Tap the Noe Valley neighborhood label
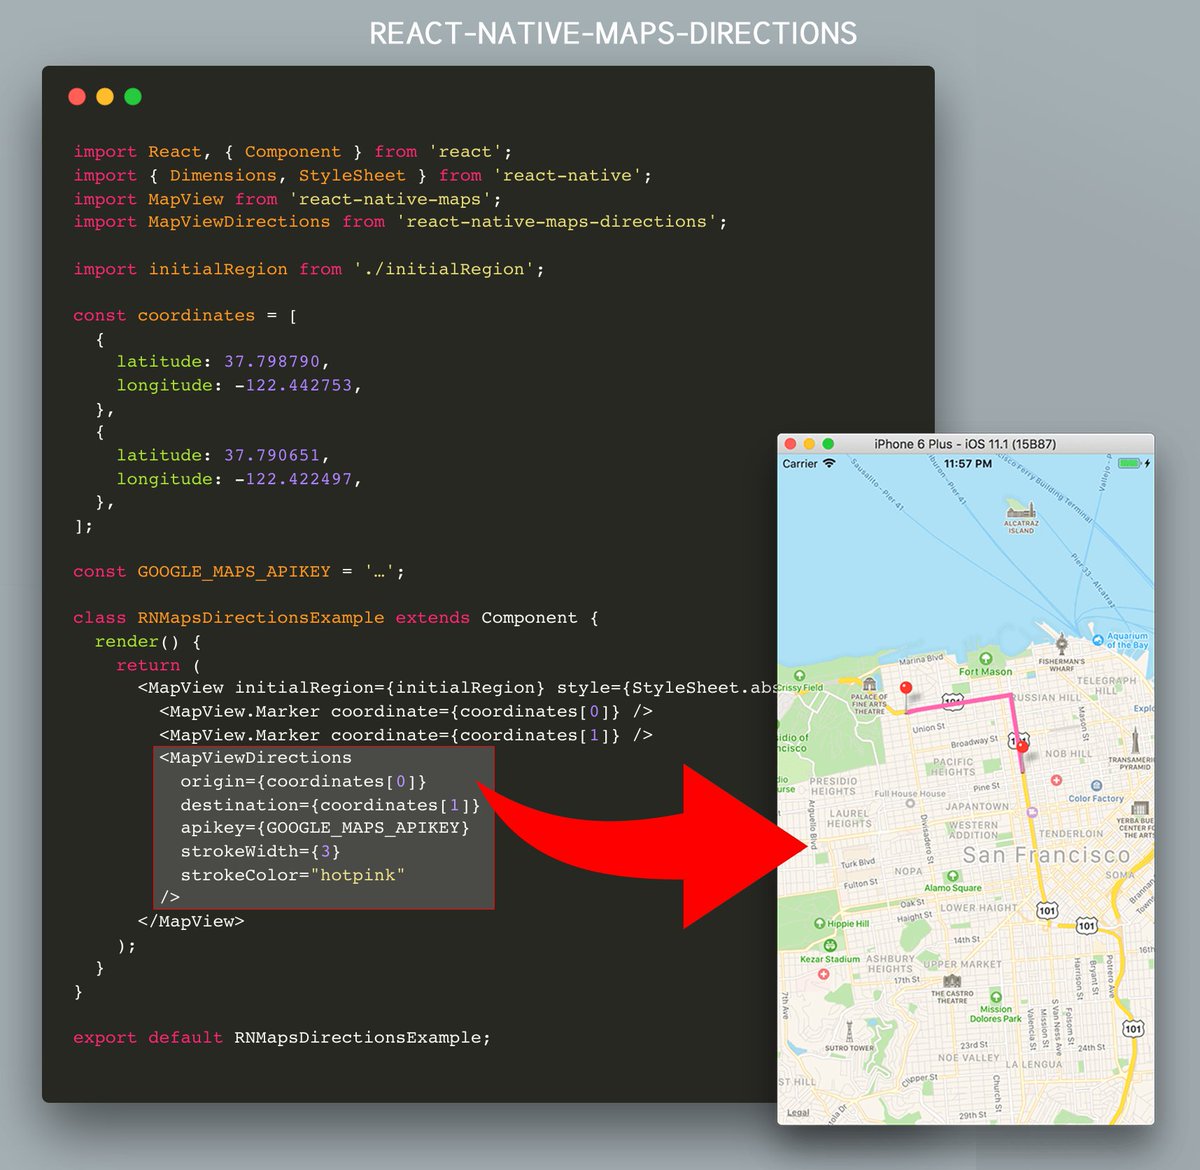The height and width of the screenshot is (1170, 1200). coord(968,1058)
